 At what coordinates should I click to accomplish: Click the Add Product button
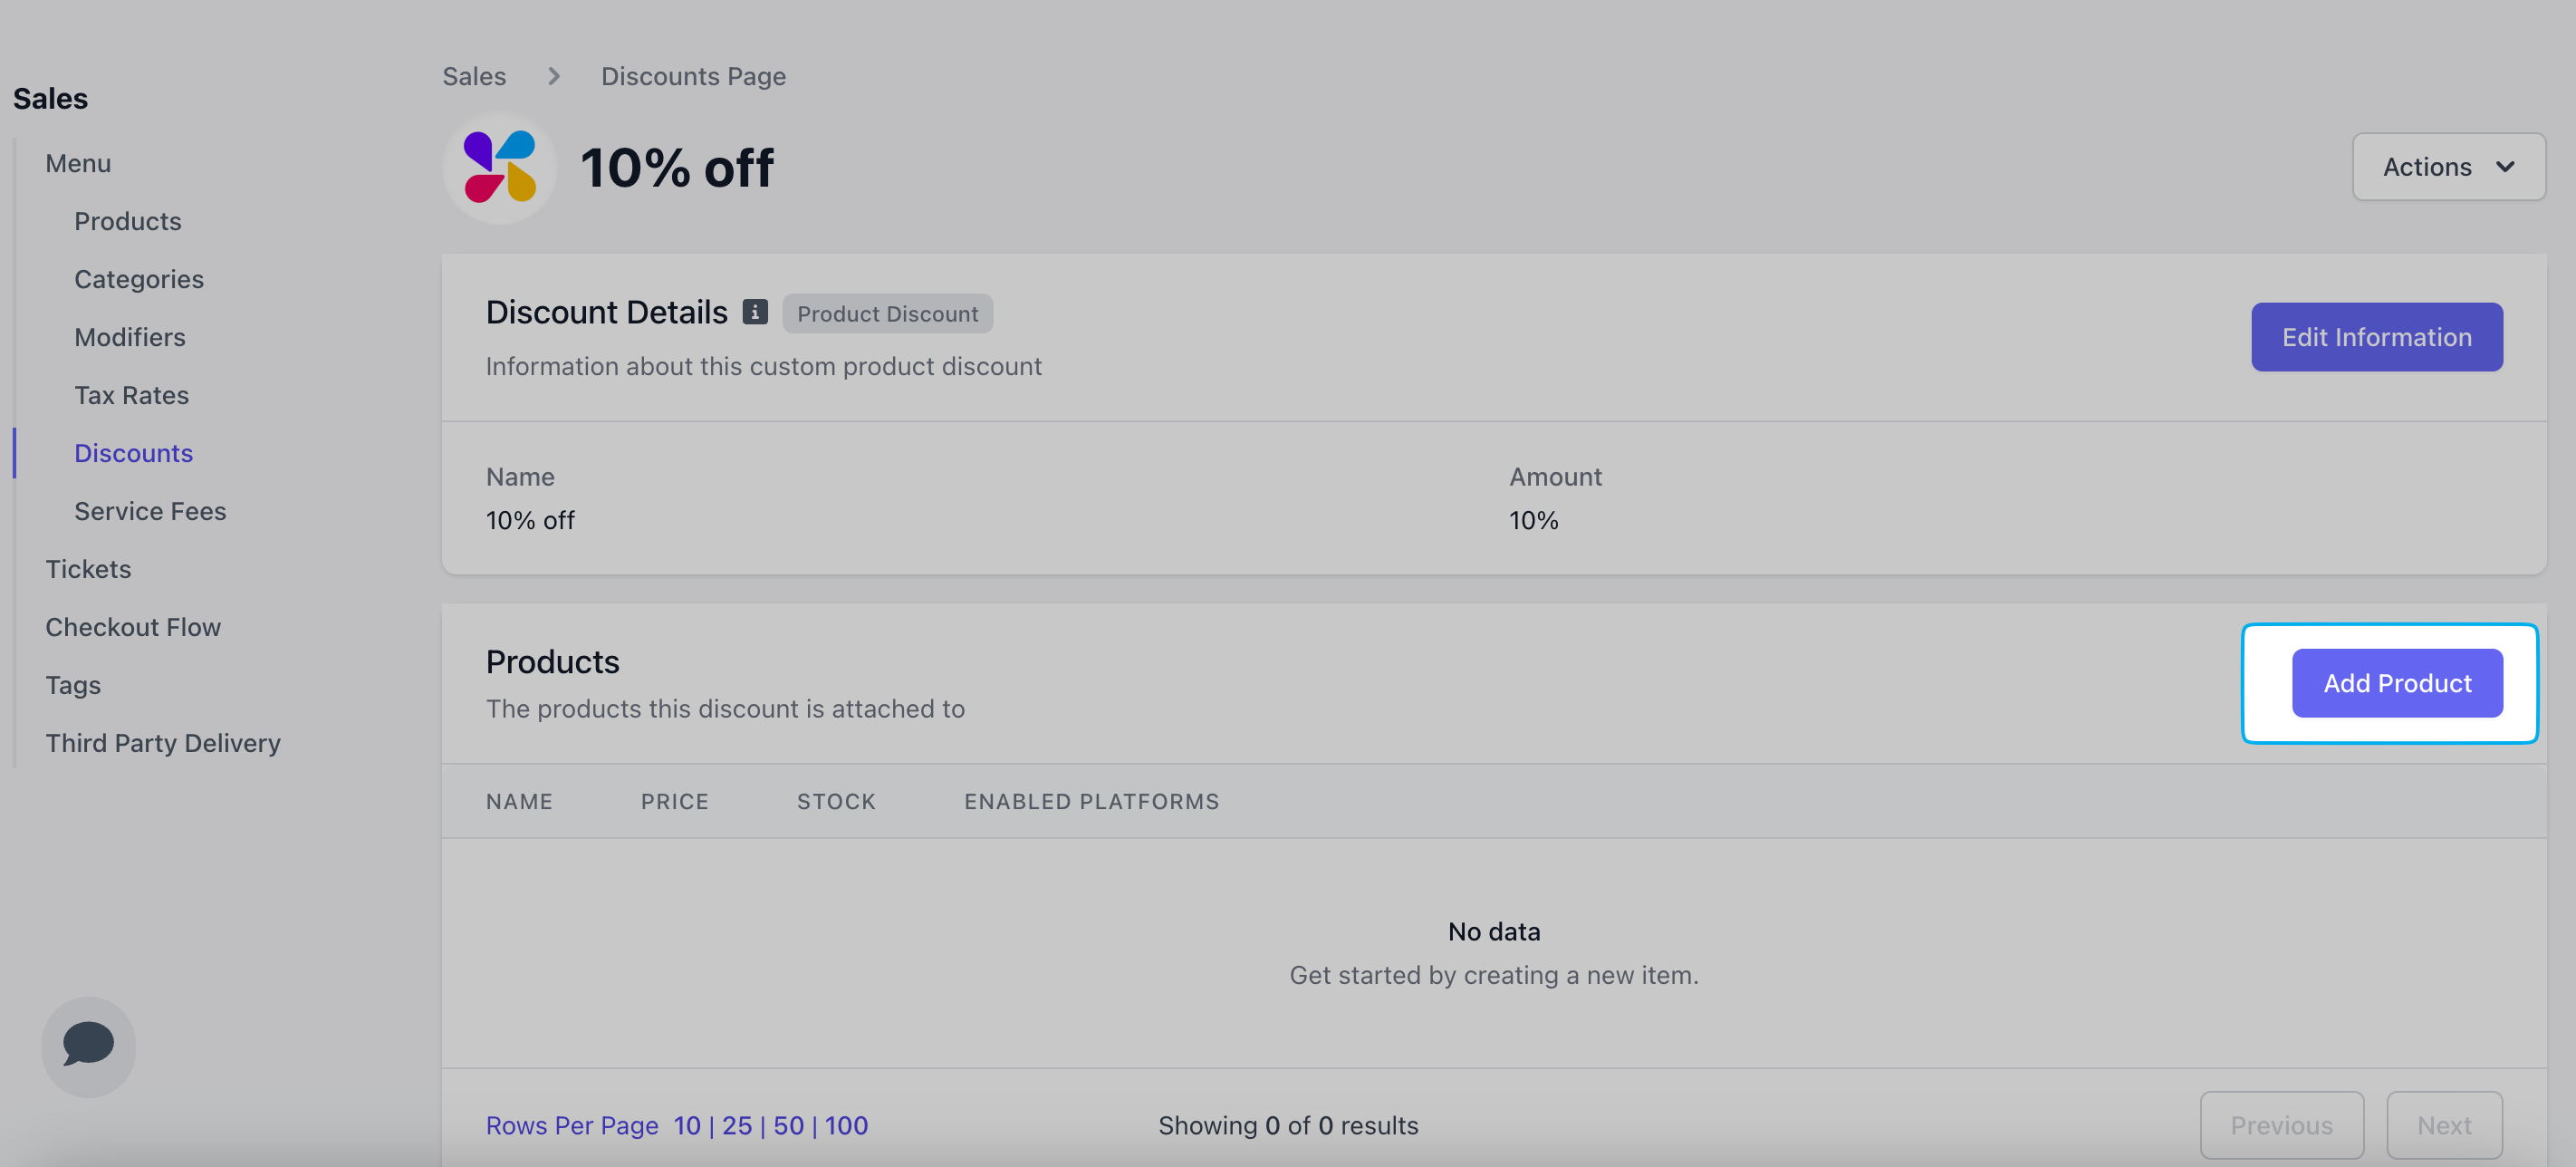2396,683
